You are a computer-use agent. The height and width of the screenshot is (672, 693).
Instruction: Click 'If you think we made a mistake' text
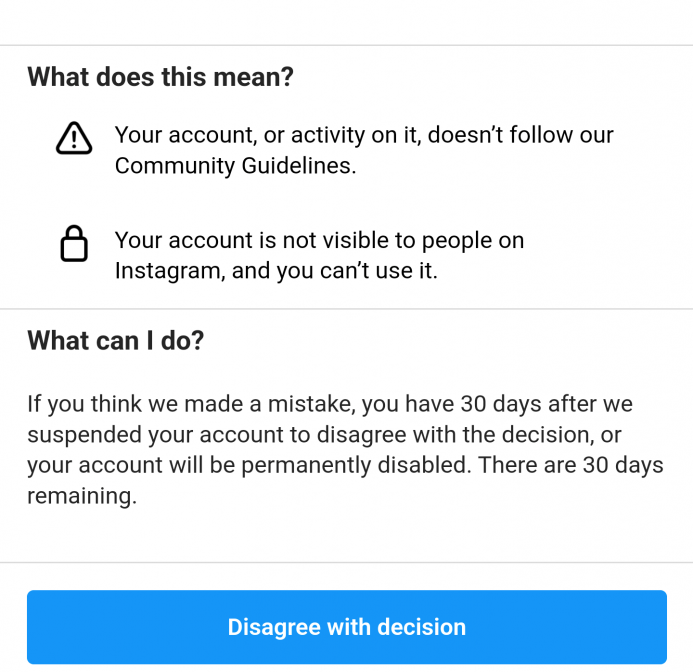point(191,404)
